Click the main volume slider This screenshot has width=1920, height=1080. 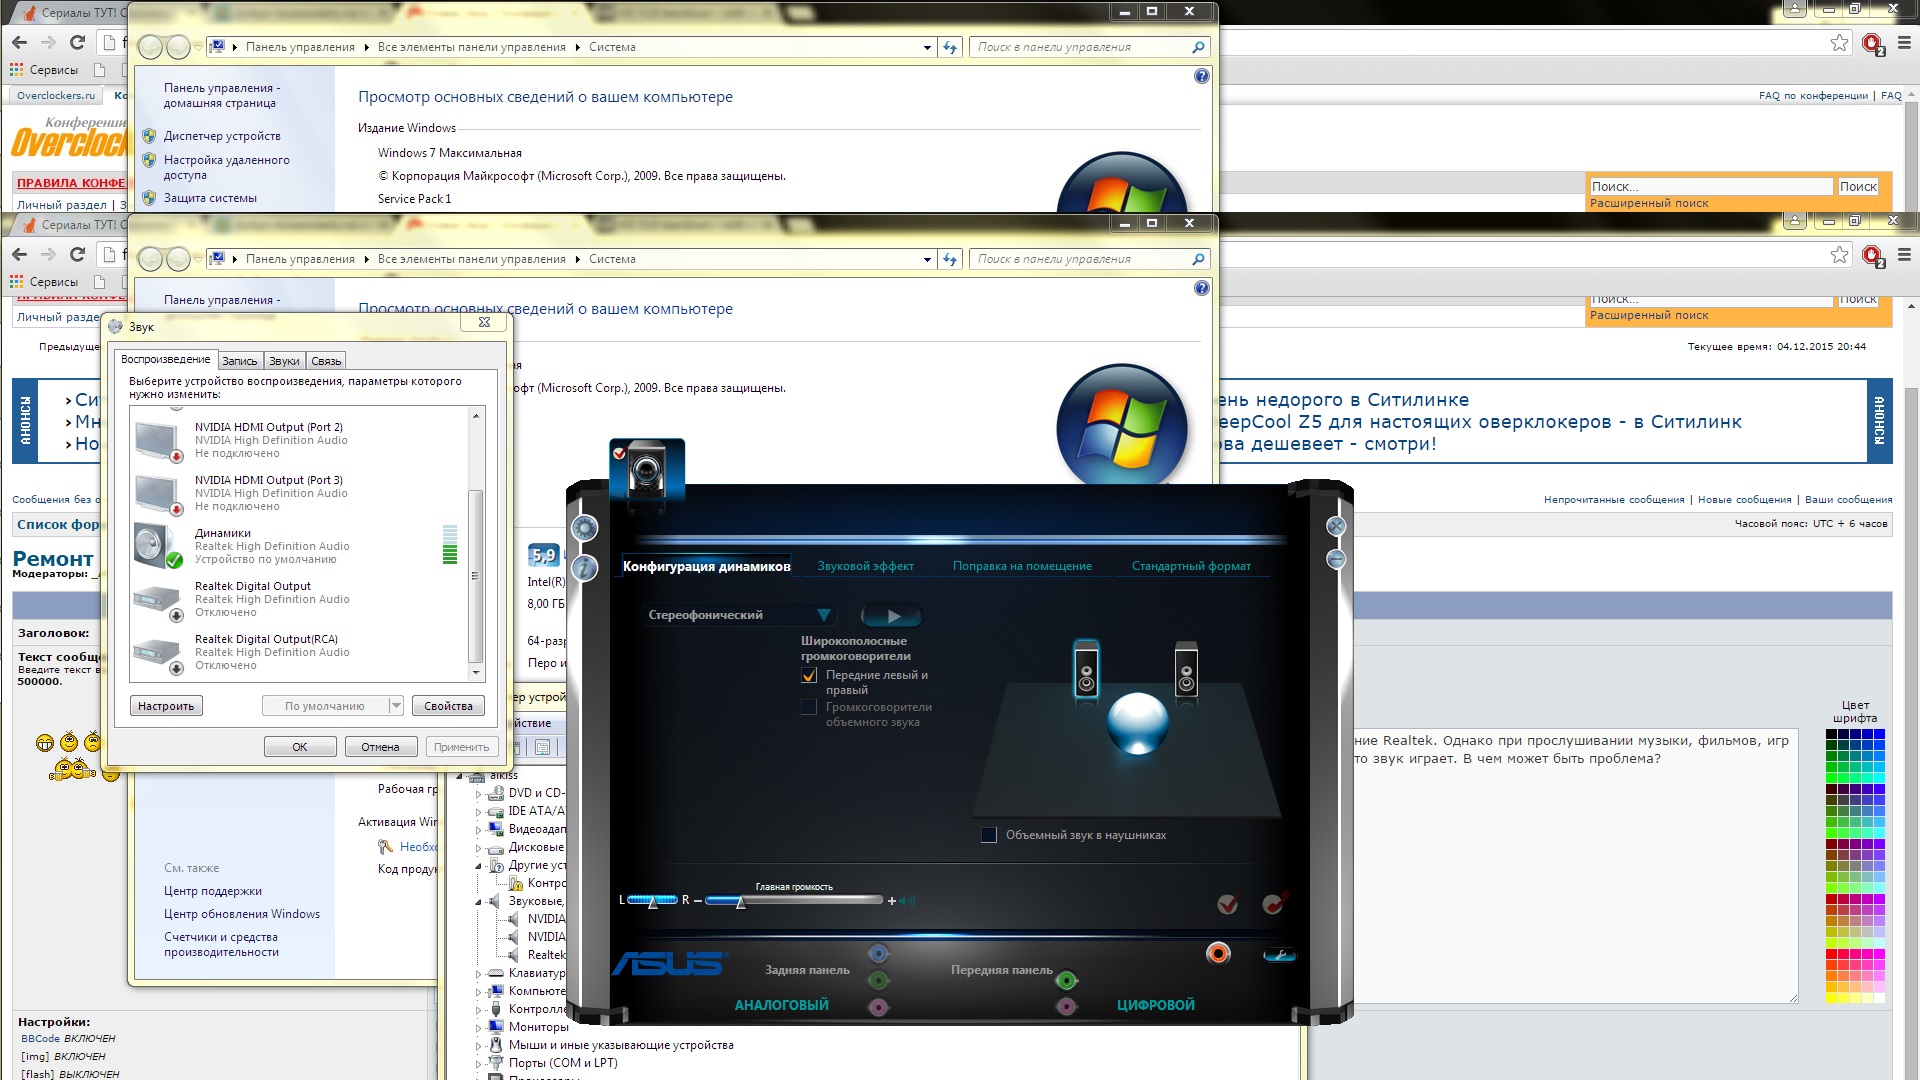point(741,901)
